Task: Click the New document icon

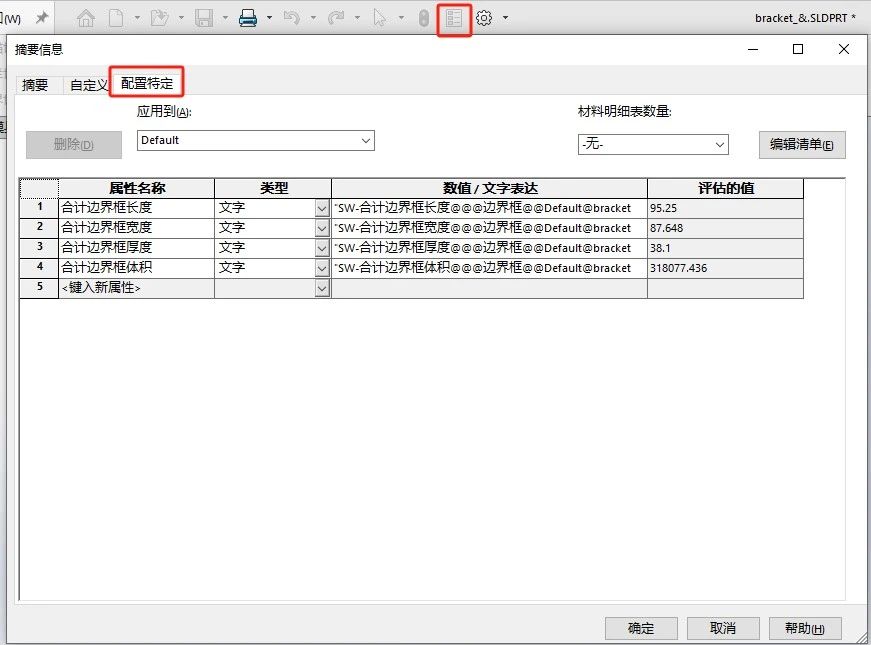Action: point(116,18)
